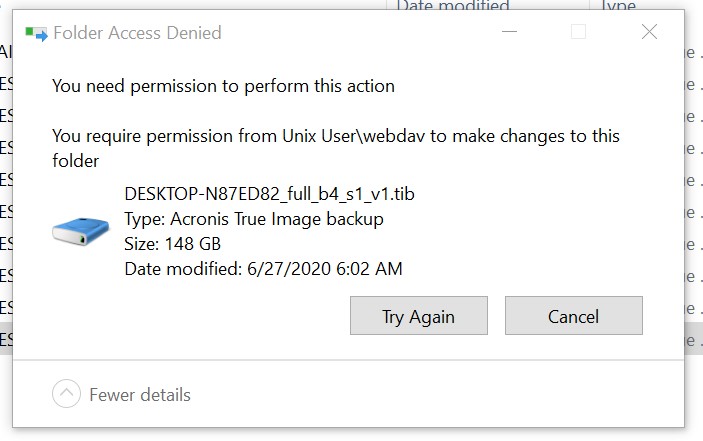Click the greyed-out maximize box in the title bar
Image resolution: width=703 pixels, height=441 pixels.
[578, 32]
